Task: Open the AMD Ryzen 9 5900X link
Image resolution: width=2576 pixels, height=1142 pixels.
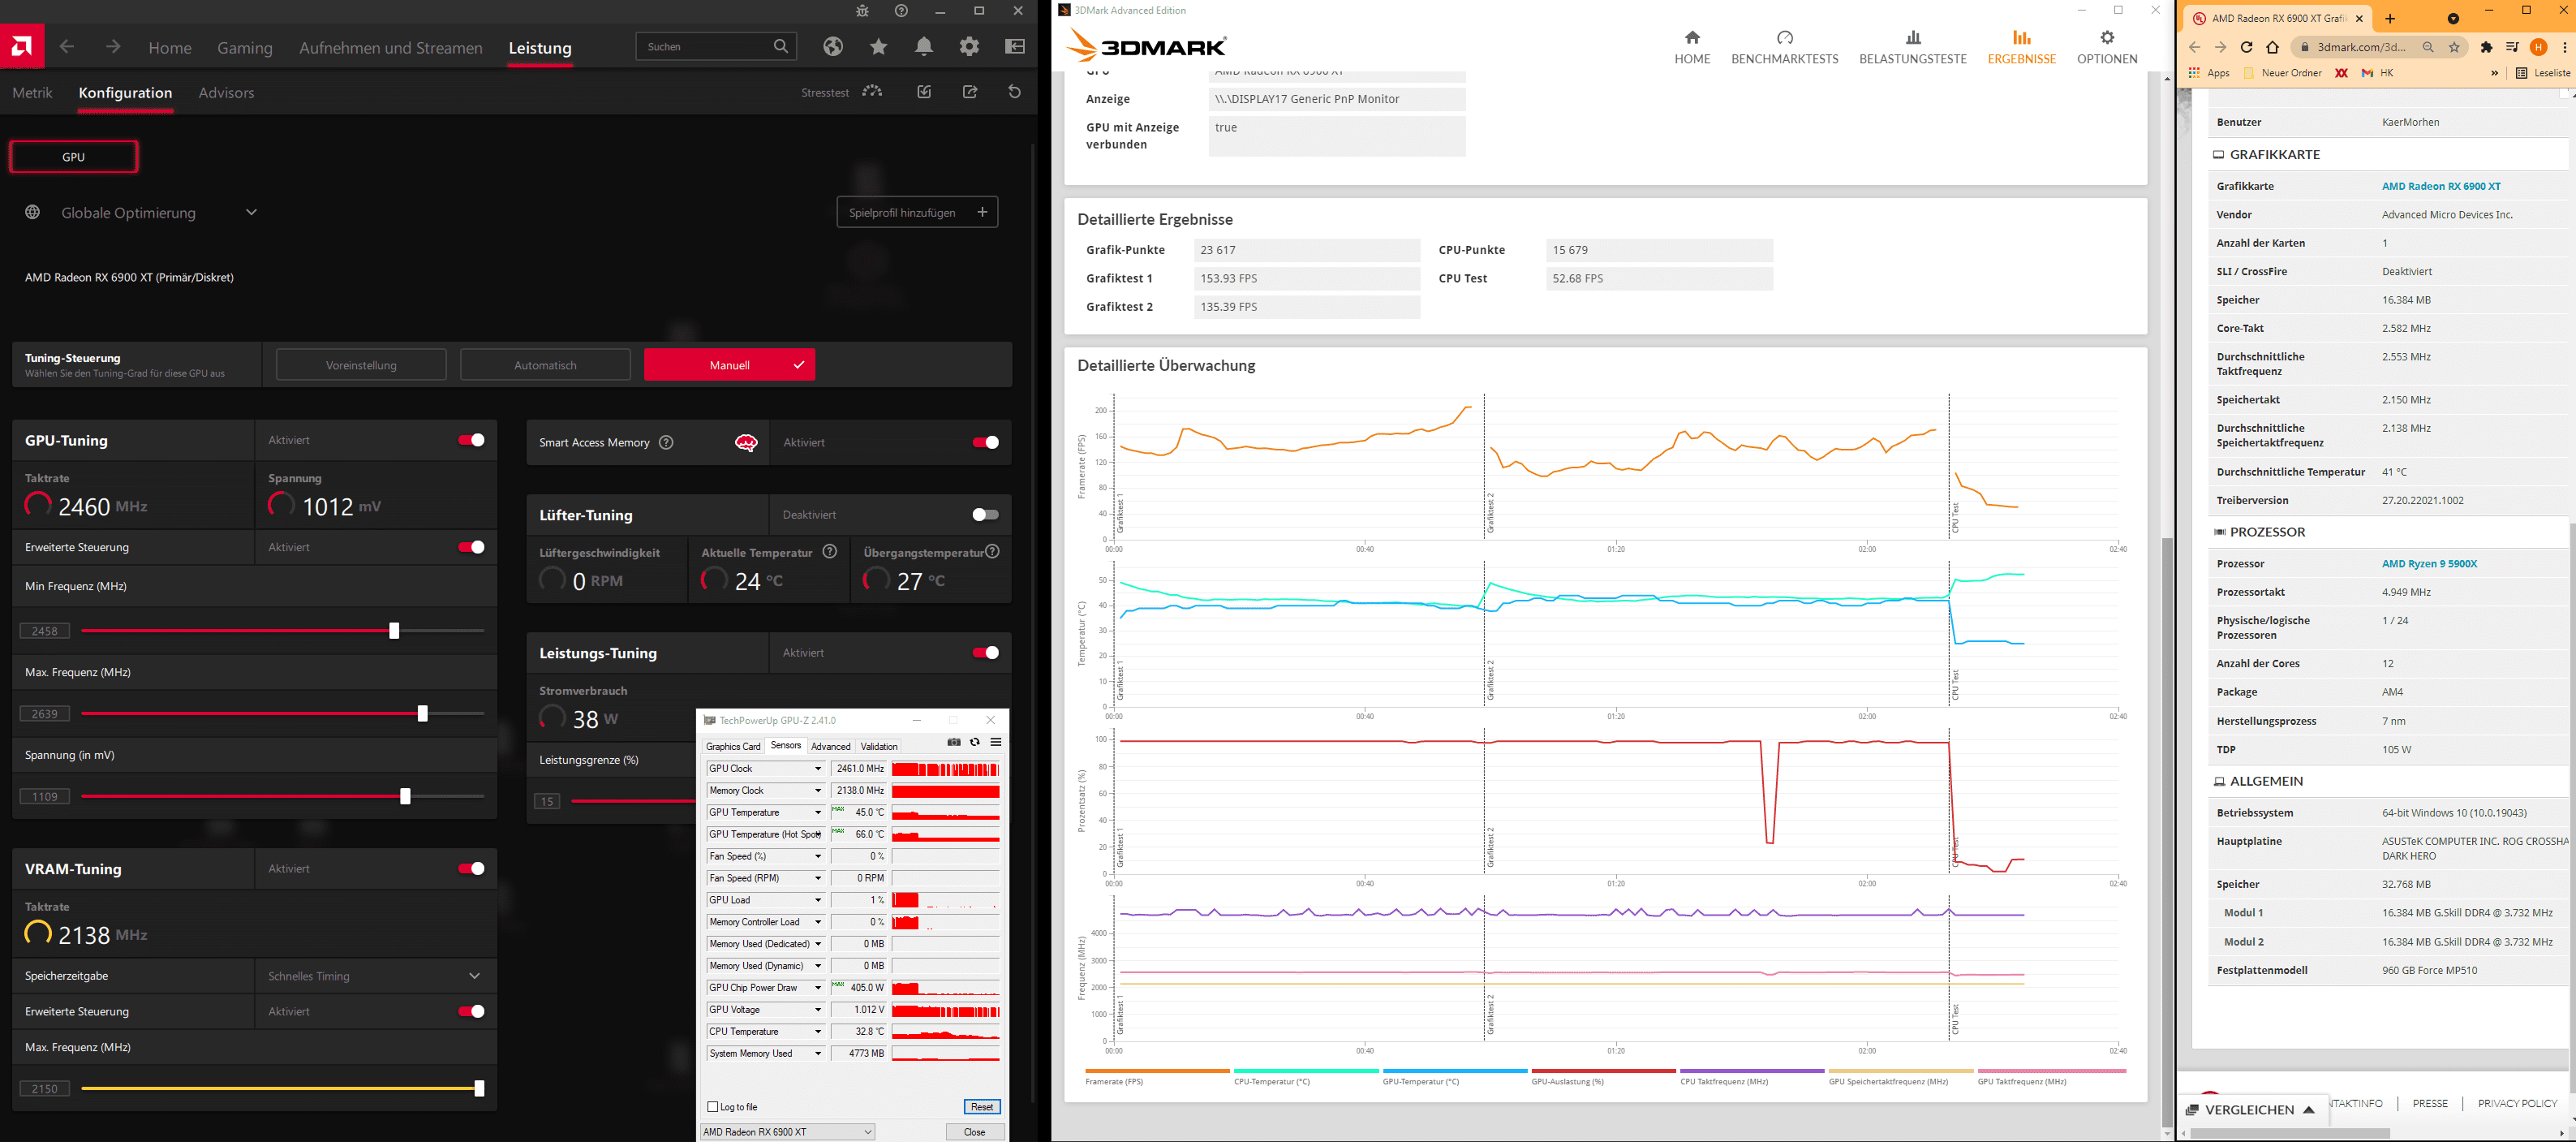Action: pos(2429,563)
